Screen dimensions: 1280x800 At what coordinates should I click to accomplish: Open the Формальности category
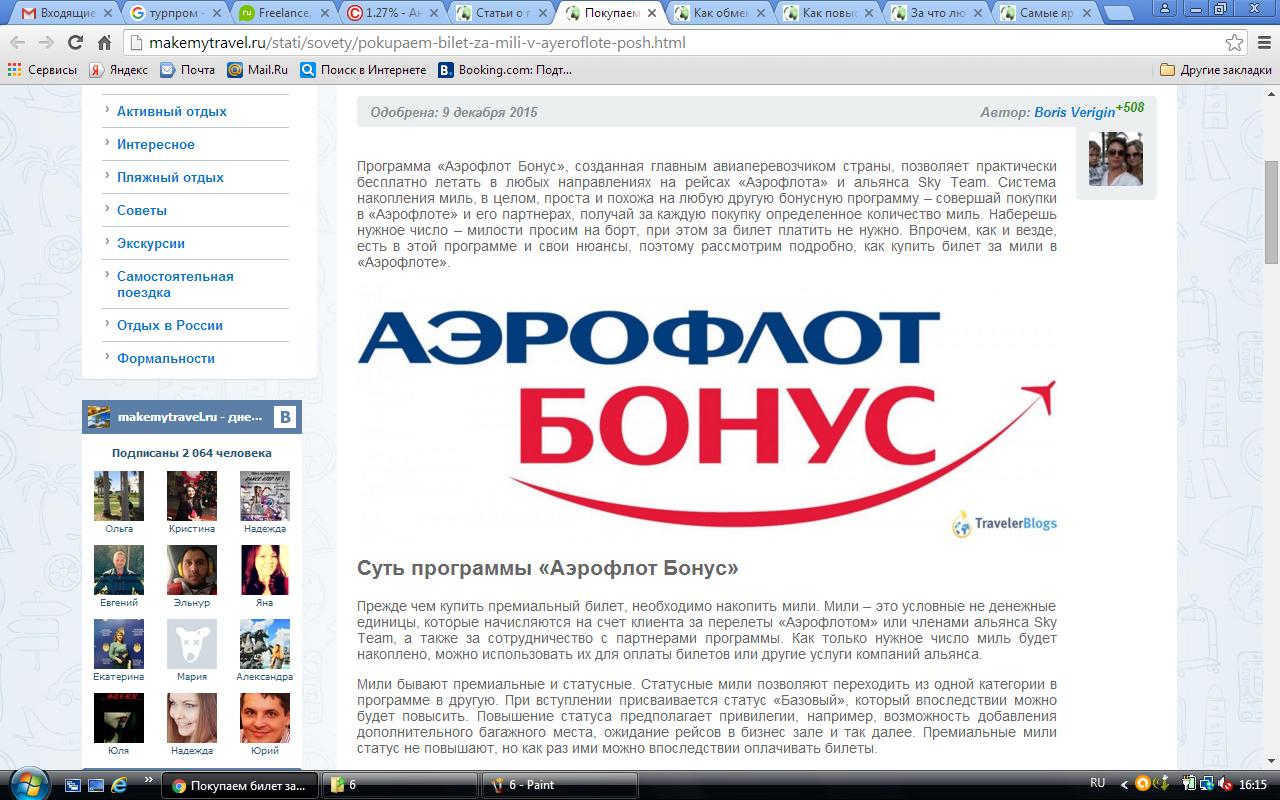(166, 358)
